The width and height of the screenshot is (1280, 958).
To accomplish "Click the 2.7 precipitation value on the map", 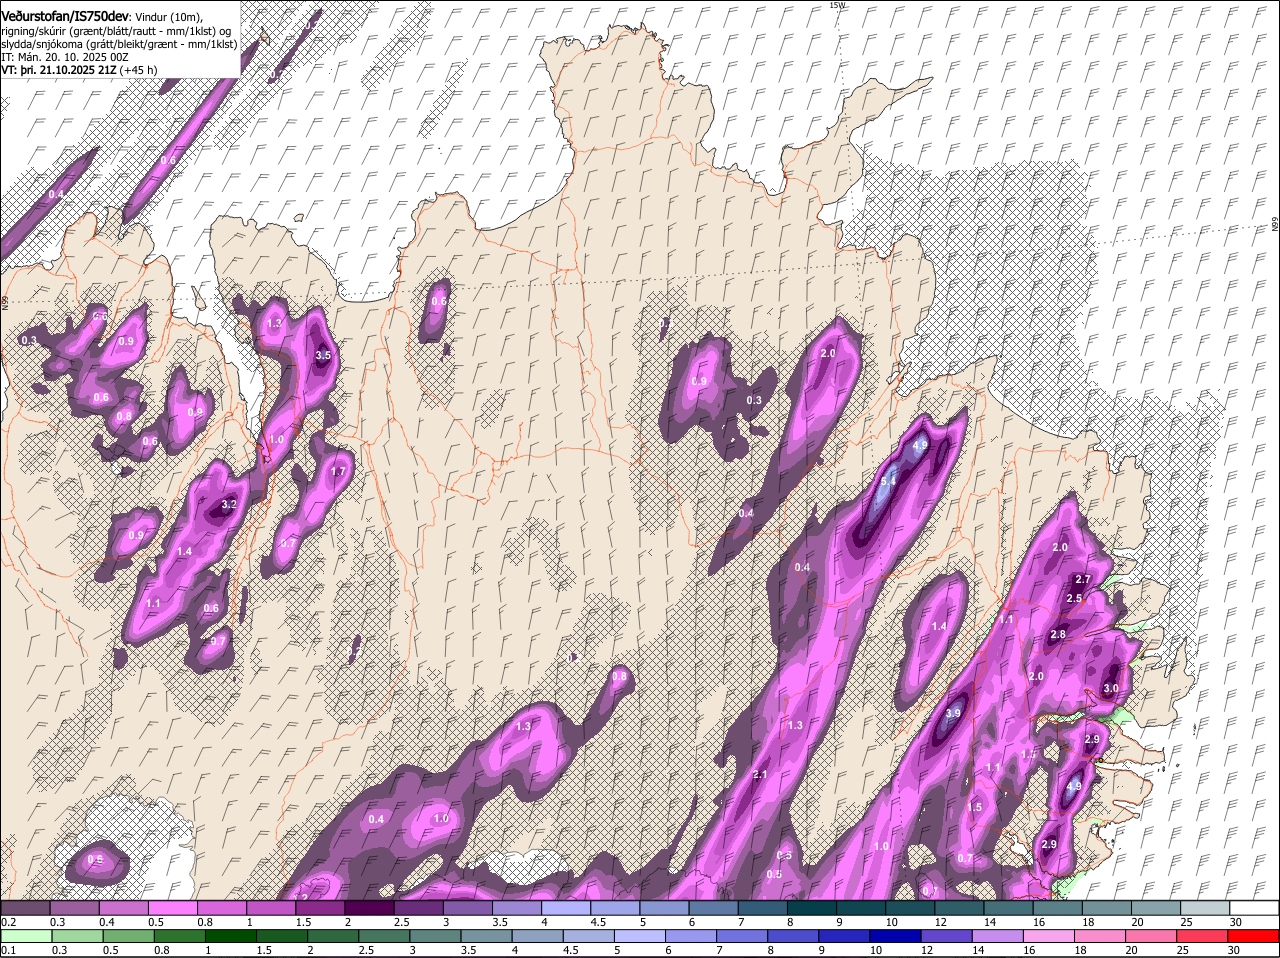I will (x=1083, y=580).
